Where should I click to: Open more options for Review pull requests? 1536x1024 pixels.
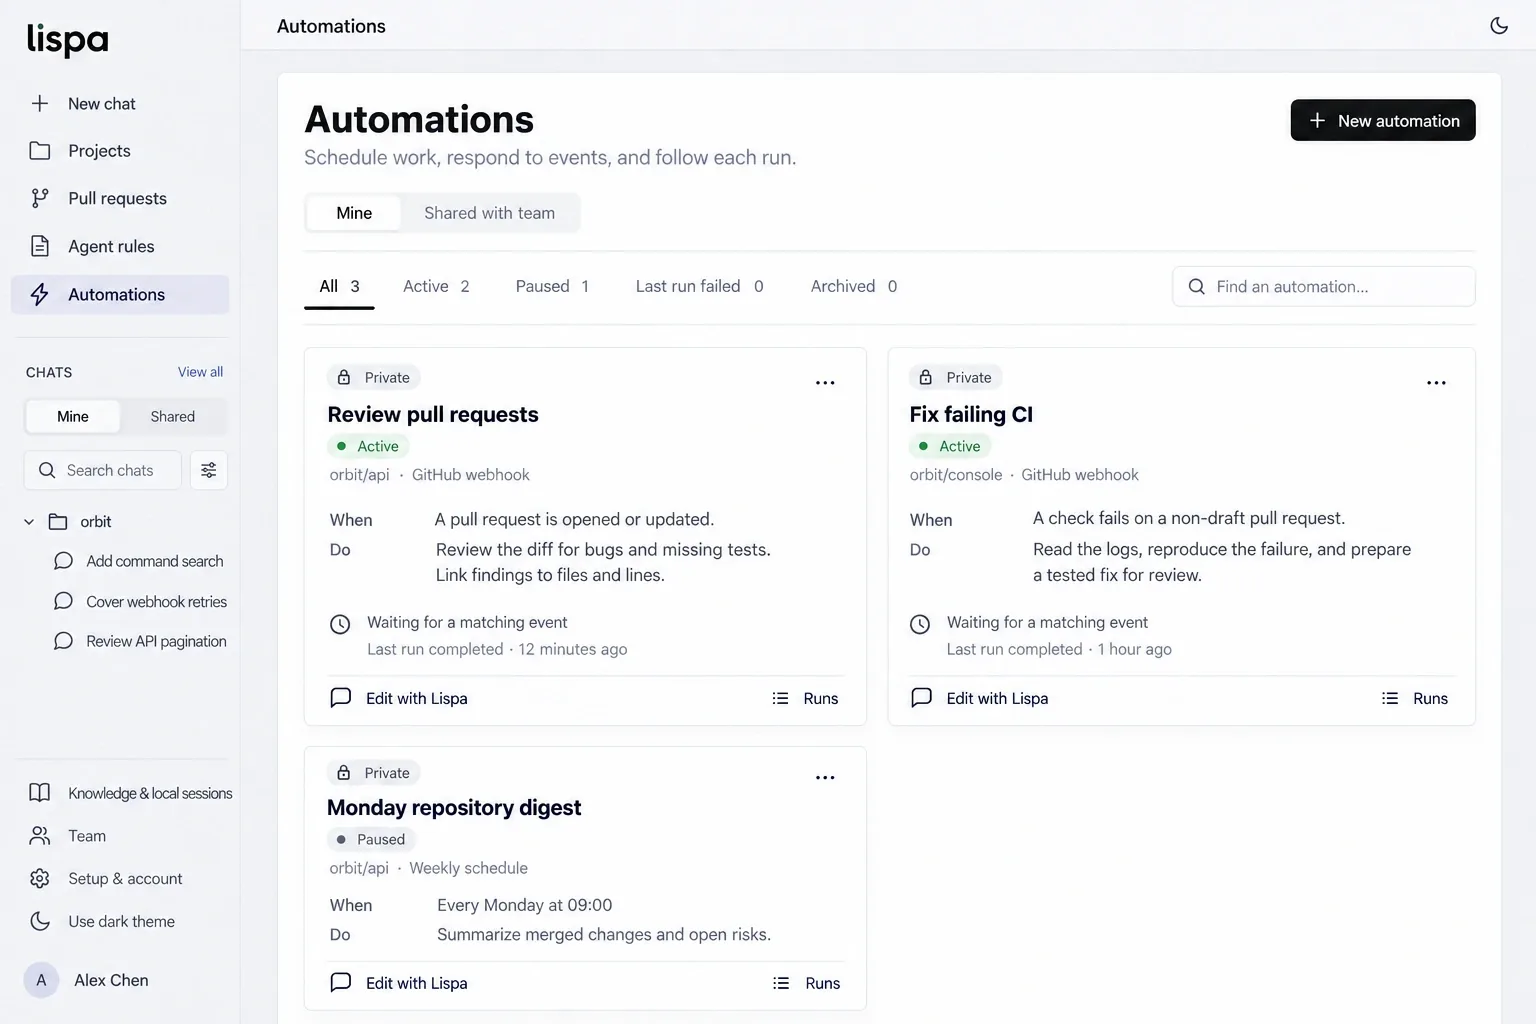(x=825, y=383)
